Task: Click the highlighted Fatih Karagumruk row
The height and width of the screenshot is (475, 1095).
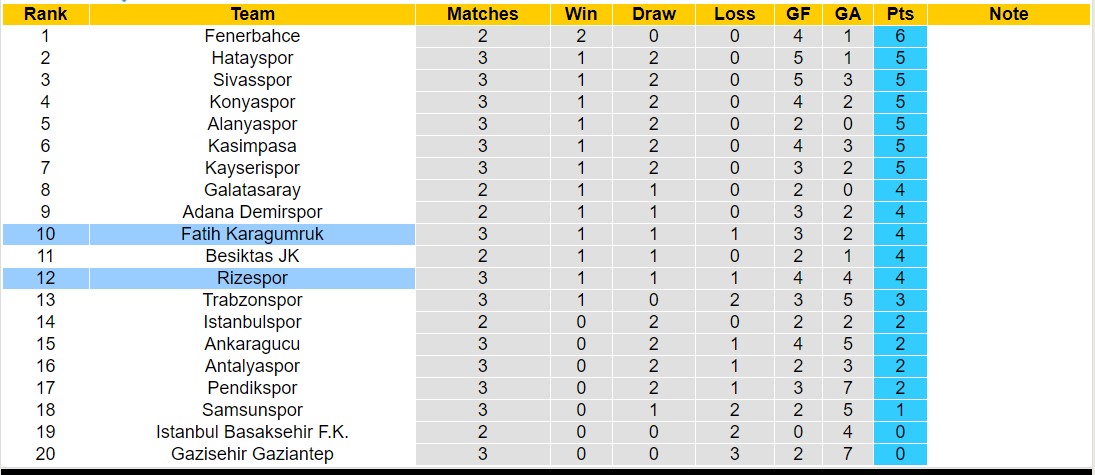Action: click(x=252, y=234)
